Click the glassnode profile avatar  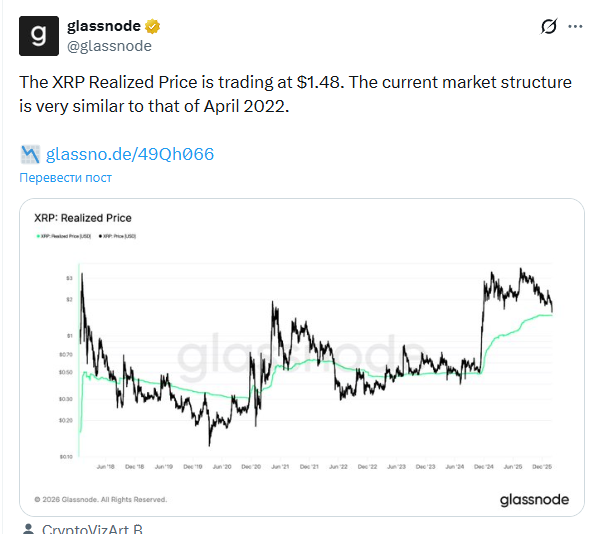pyautogui.click(x=39, y=35)
